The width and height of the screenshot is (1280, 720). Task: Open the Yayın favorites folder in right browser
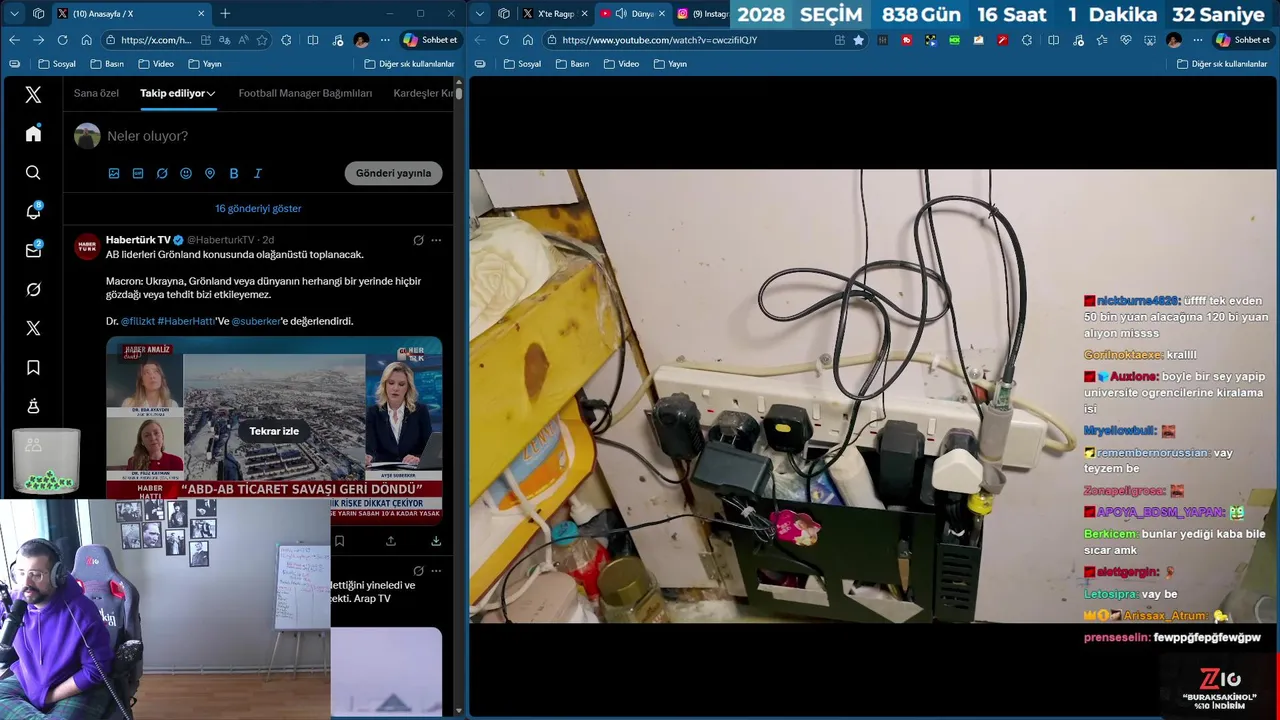(x=669, y=64)
